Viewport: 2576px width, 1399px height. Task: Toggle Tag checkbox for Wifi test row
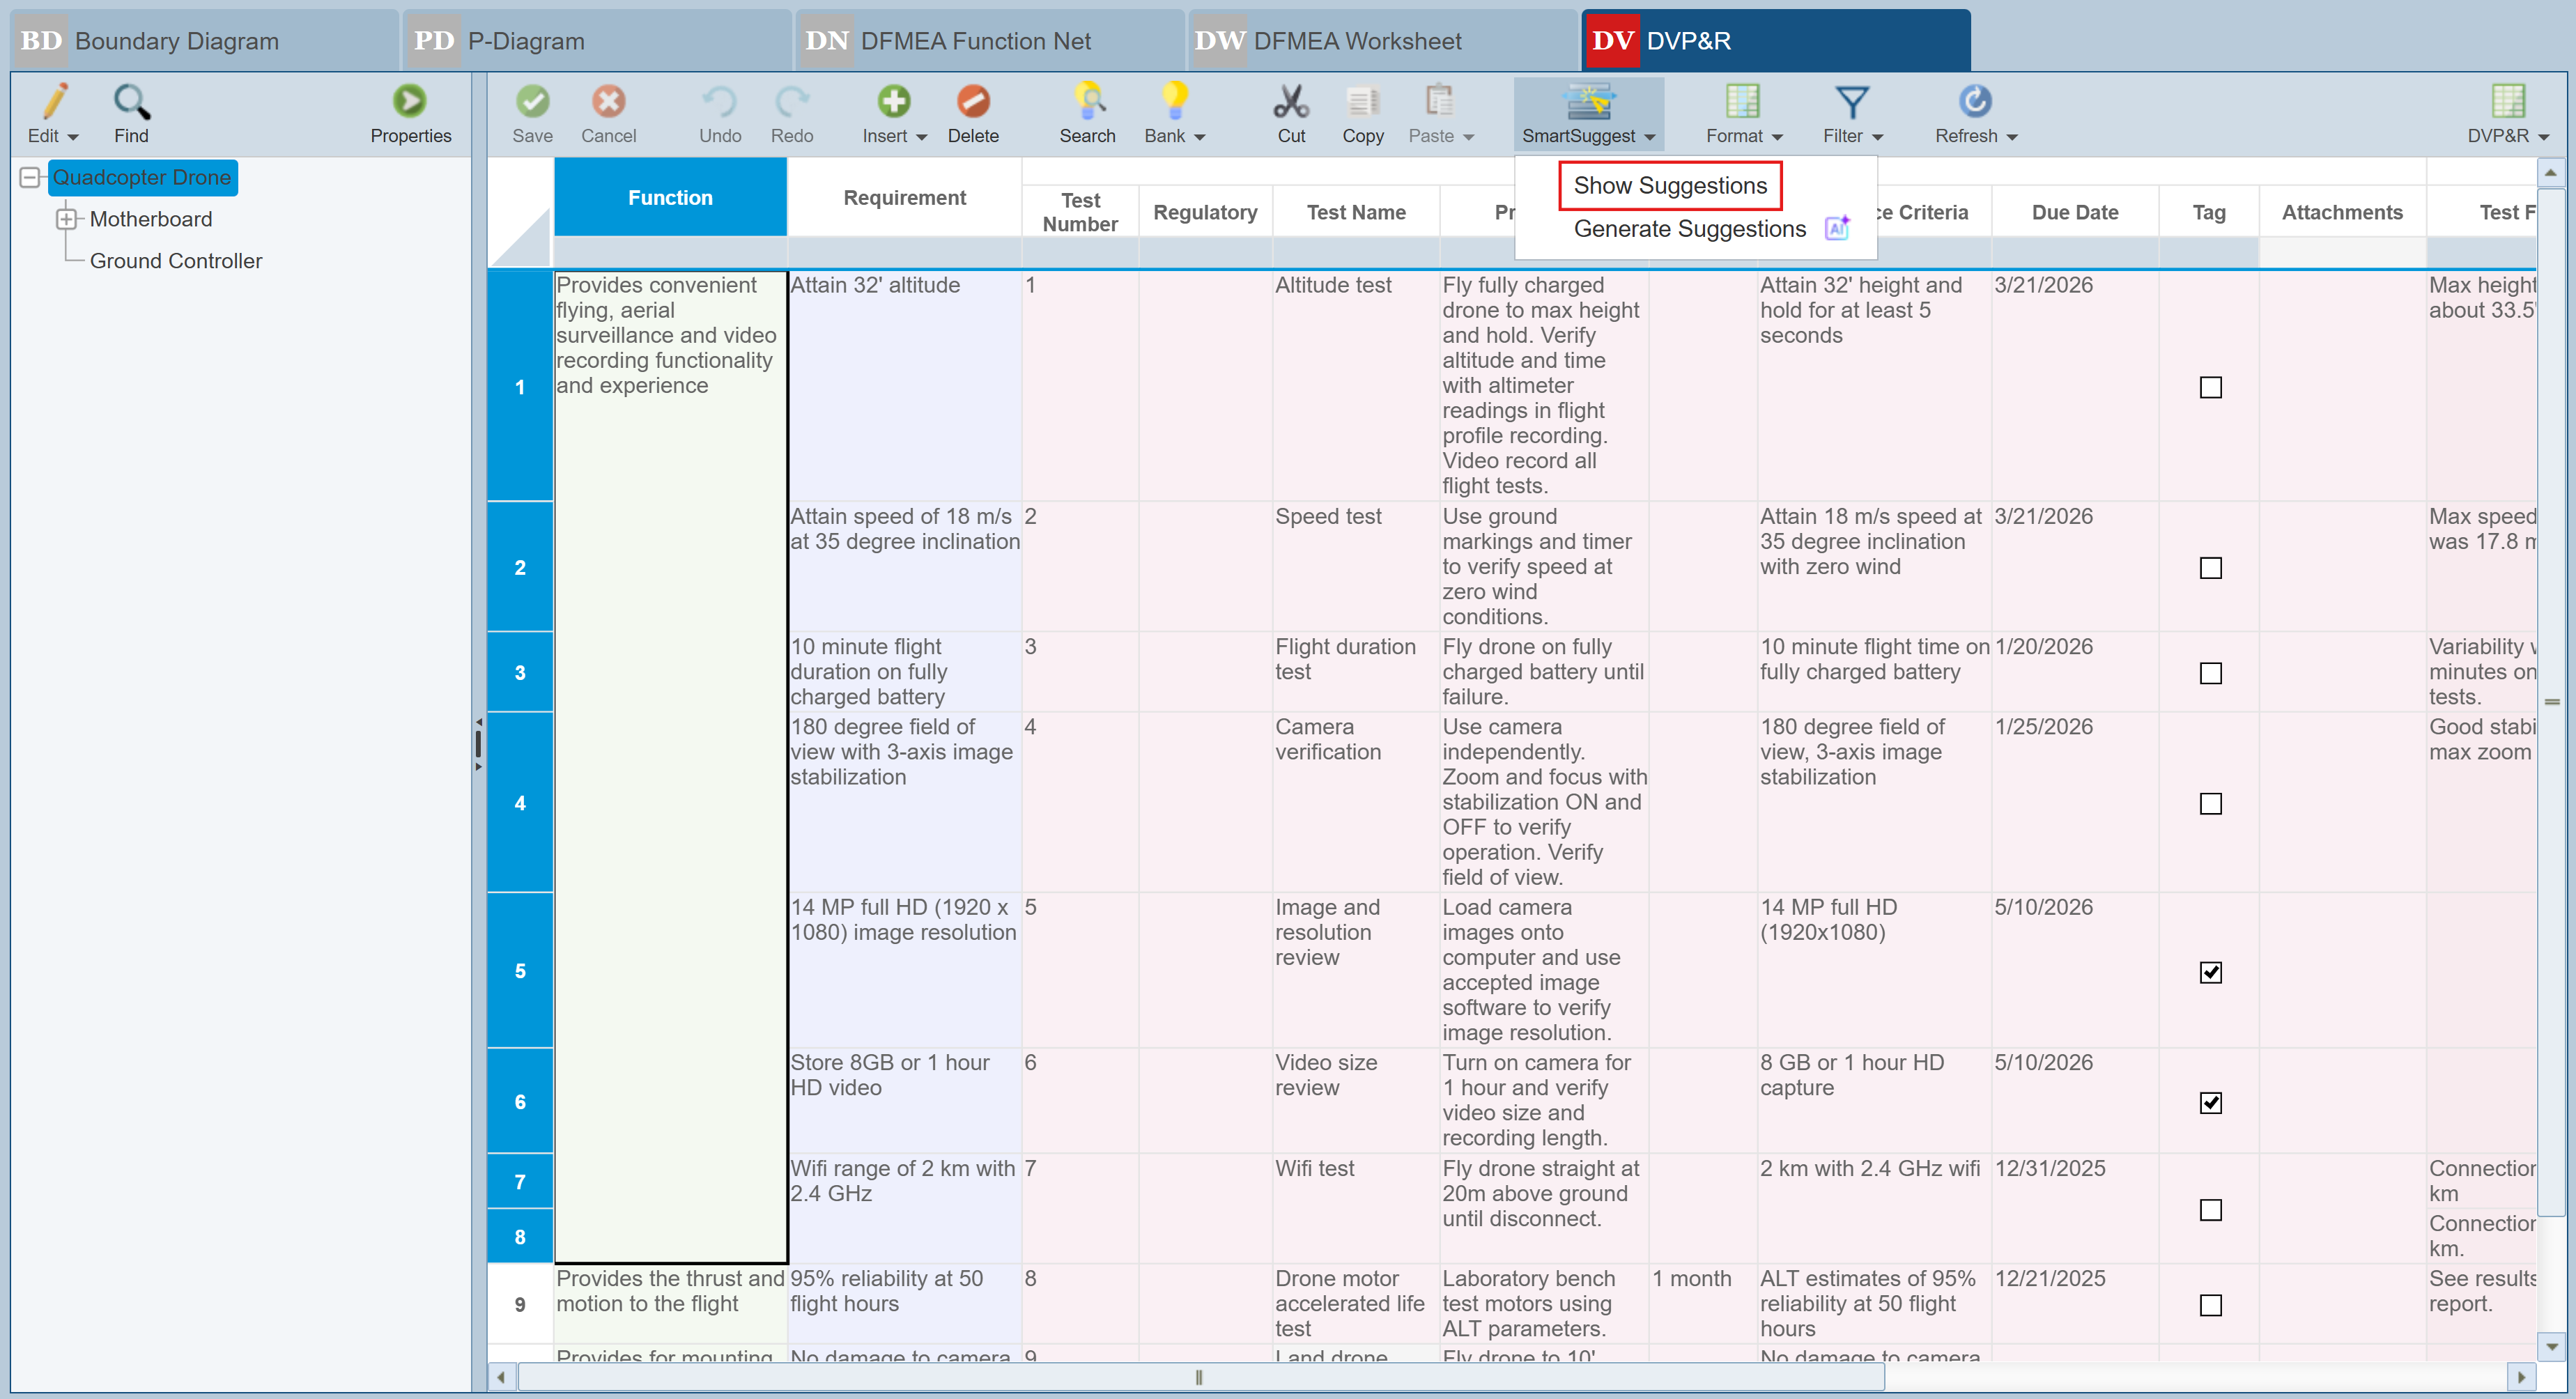2210,1210
